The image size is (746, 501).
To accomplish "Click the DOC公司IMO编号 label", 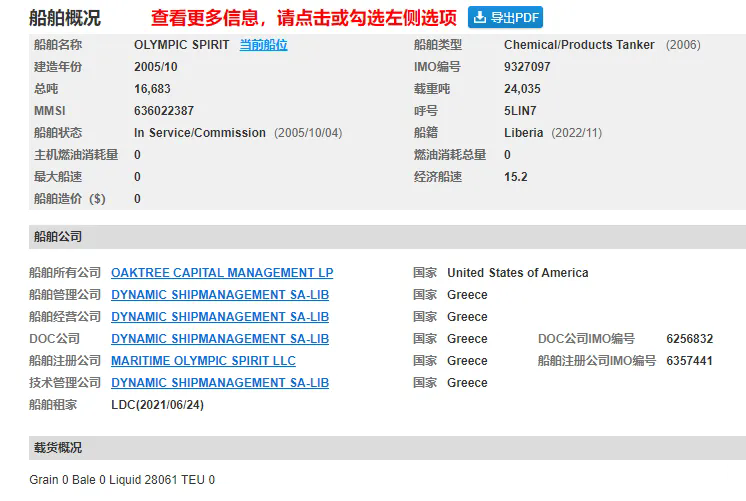I will (x=586, y=339).
